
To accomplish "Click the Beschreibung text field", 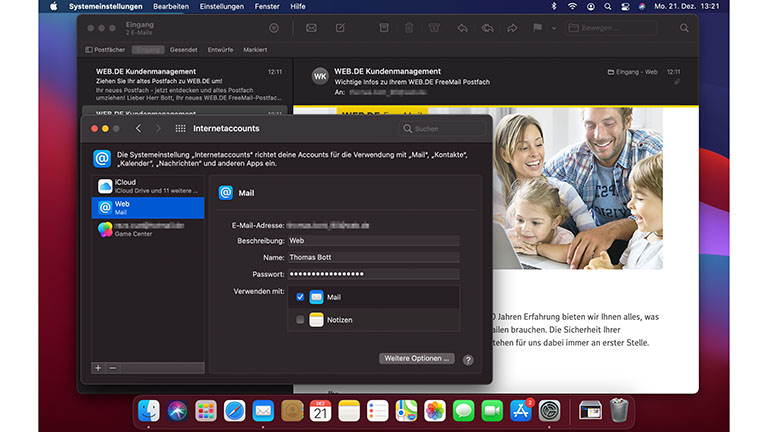I will [x=373, y=241].
